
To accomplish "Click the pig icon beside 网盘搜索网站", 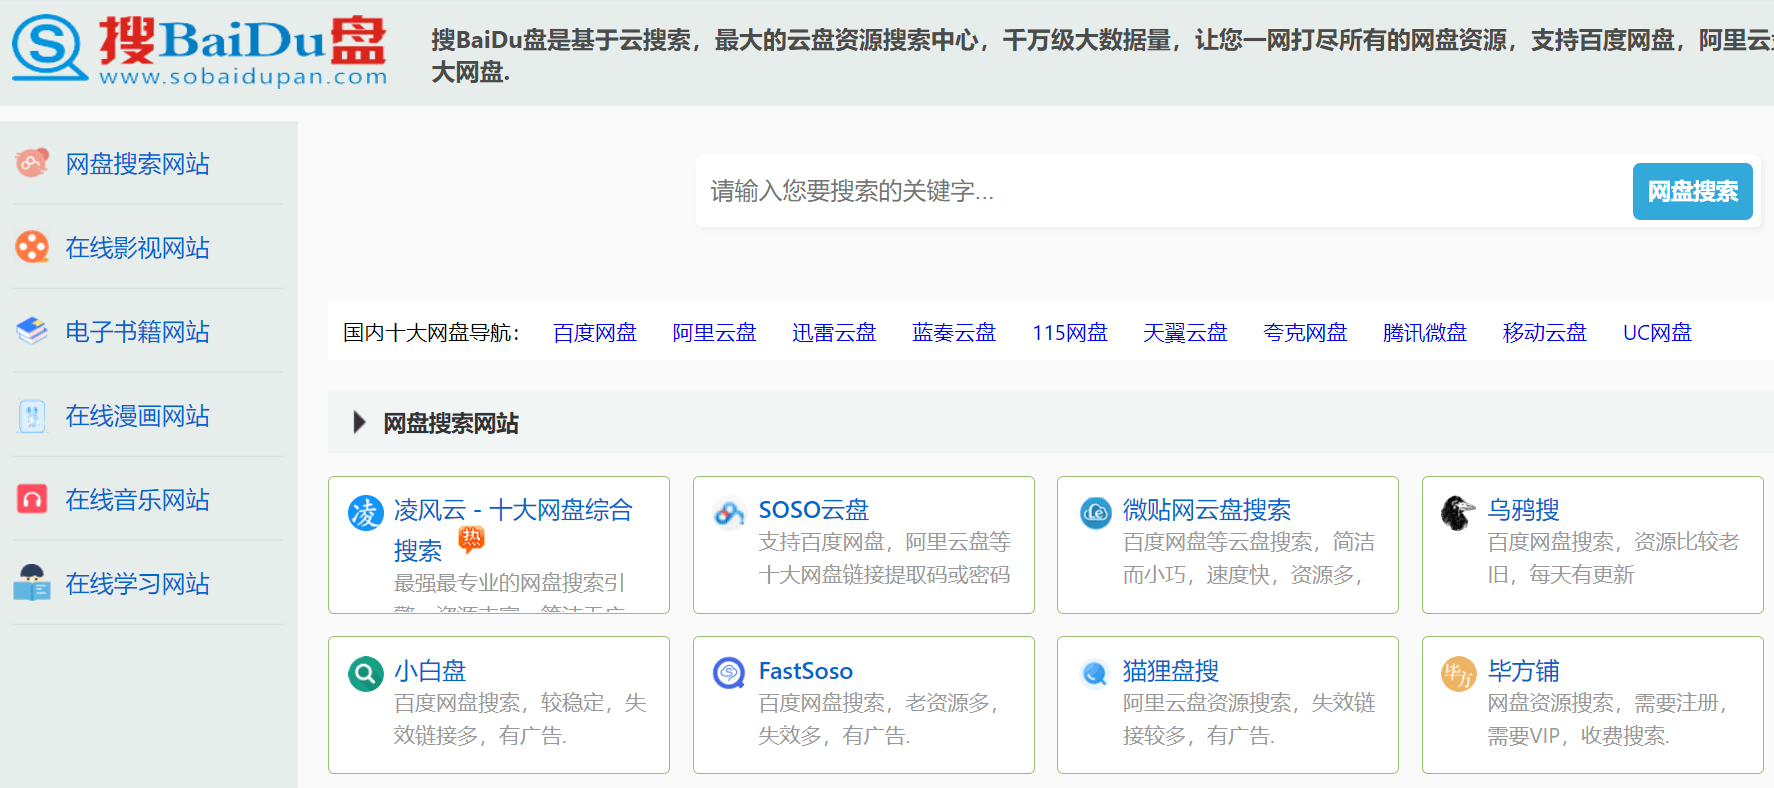I will [x=32, y=163].
